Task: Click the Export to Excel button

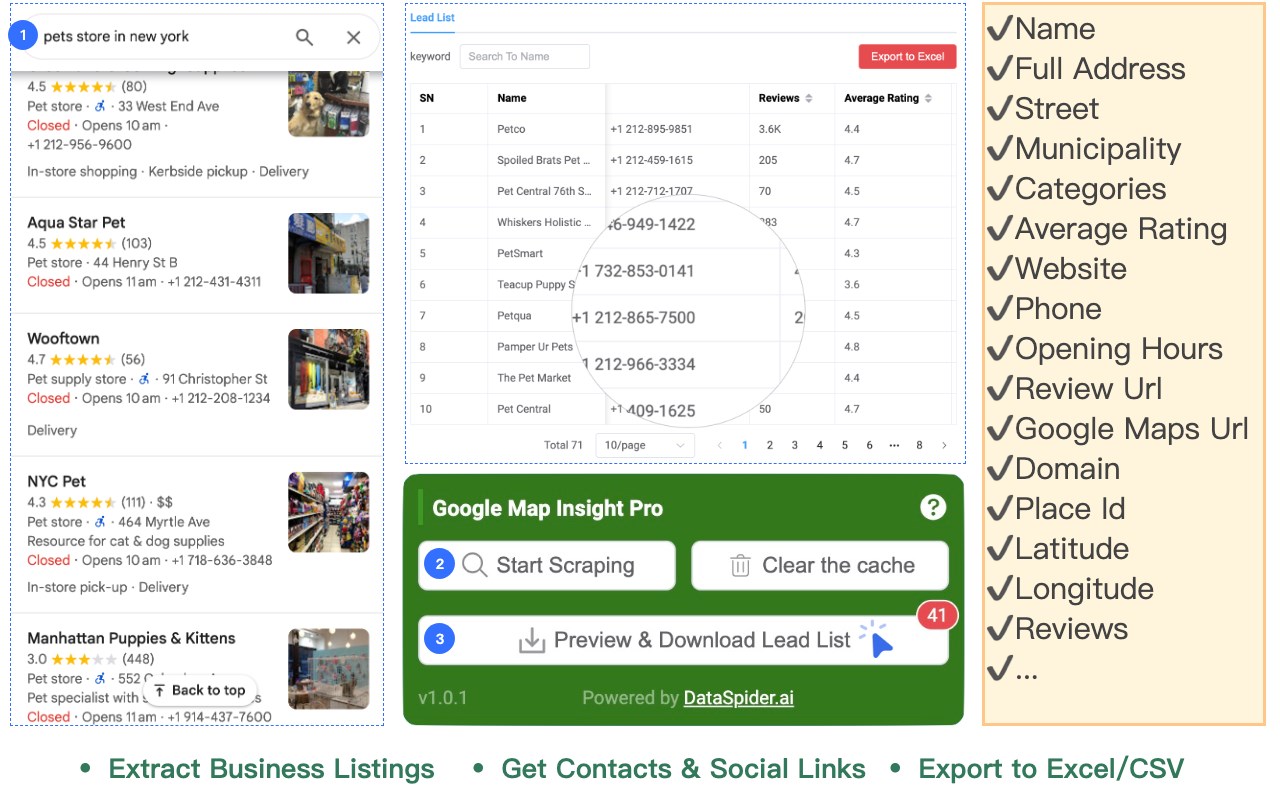Action: point(907,57)
